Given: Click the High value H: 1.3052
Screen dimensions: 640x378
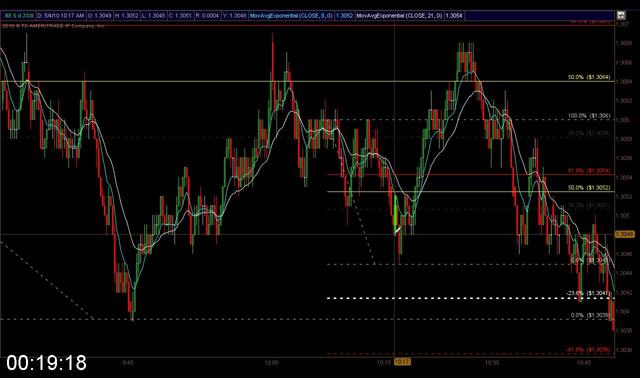Looking at the screenshot, I should [127, 16].
